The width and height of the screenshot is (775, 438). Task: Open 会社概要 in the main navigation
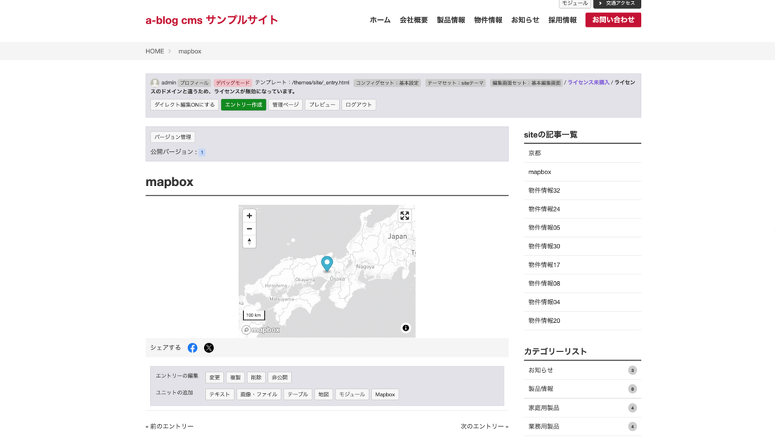[x=414, y=20]
